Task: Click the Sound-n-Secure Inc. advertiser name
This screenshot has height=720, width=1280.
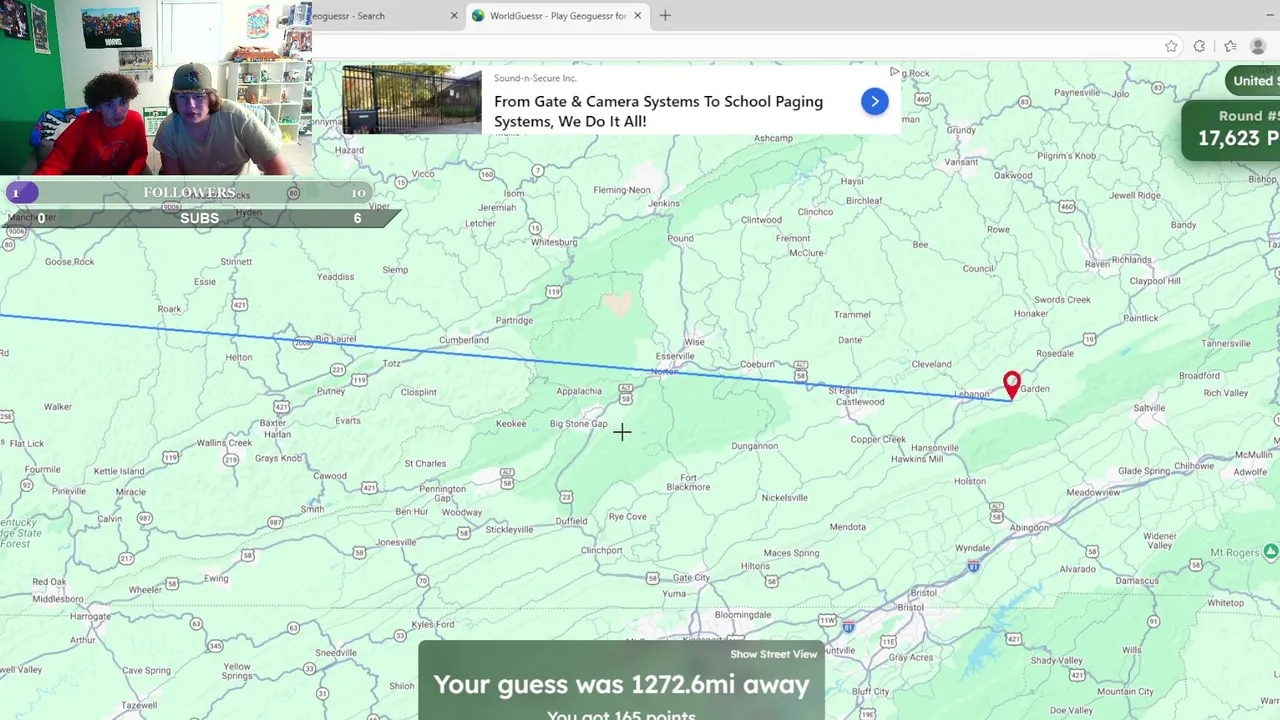Action: [535, 78]
